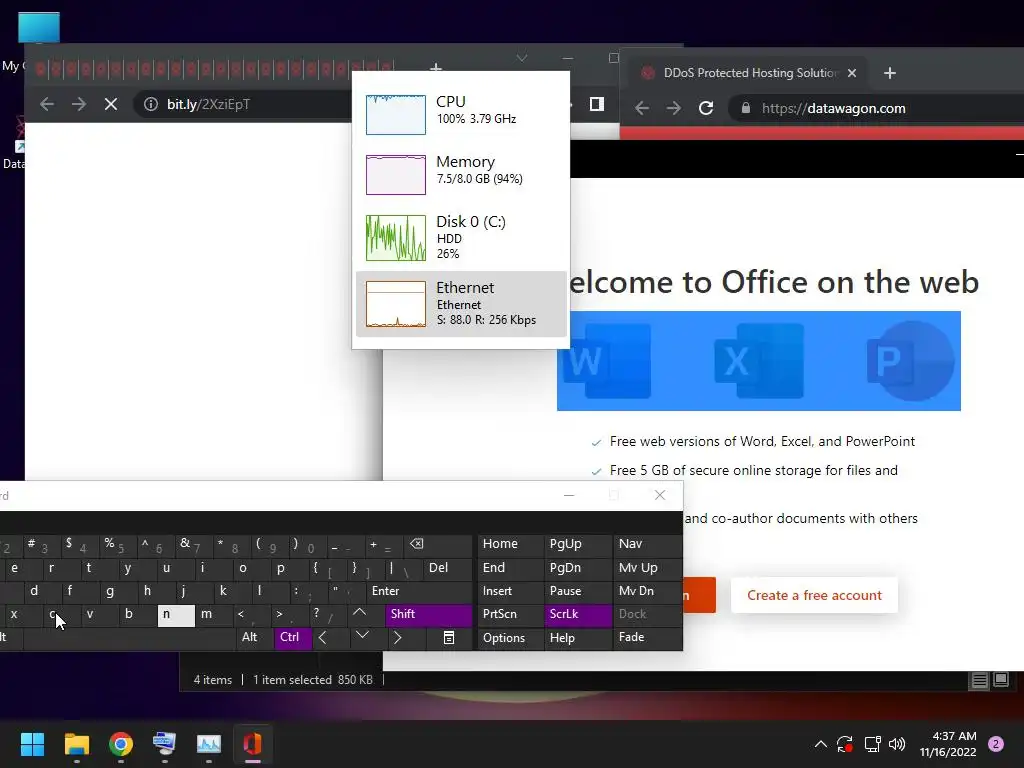Stop loading the bit.ly page

[x=111, y=104]
